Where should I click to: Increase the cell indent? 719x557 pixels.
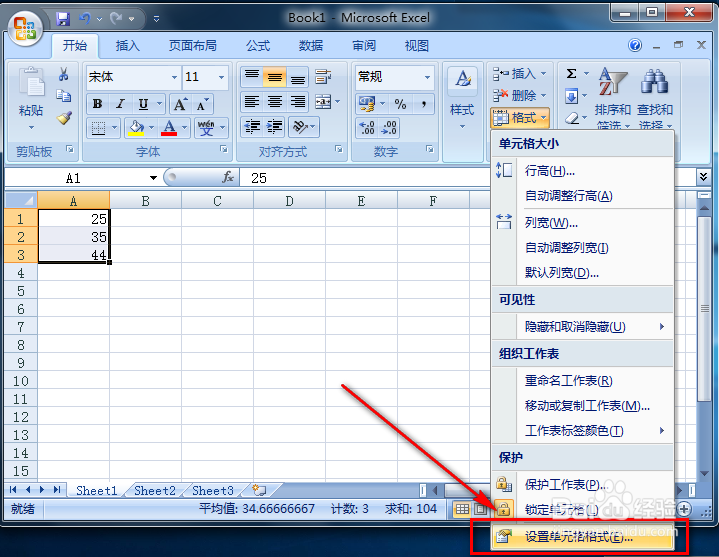[x=274, y=127]
